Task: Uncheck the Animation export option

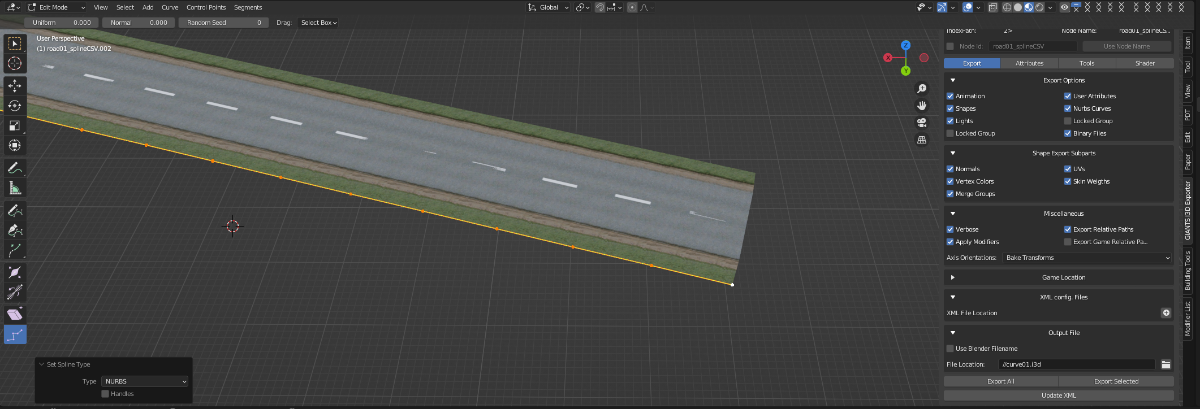Action: (951, 96)
